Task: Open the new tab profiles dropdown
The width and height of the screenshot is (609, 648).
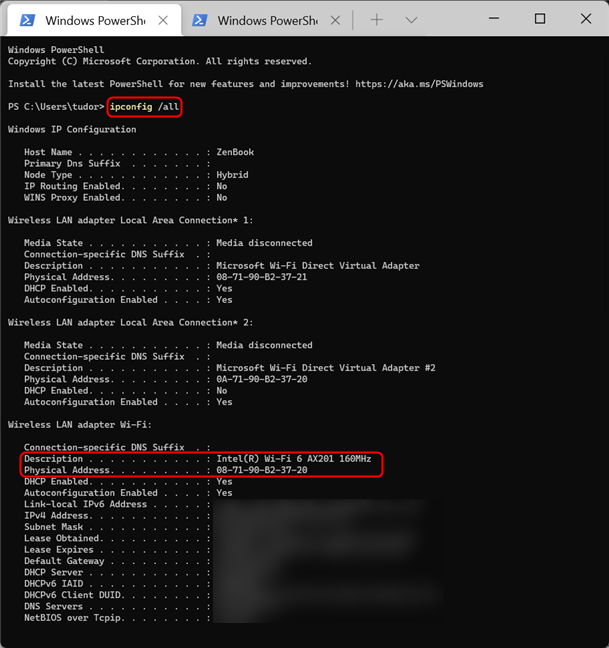Action: point(411,19)
